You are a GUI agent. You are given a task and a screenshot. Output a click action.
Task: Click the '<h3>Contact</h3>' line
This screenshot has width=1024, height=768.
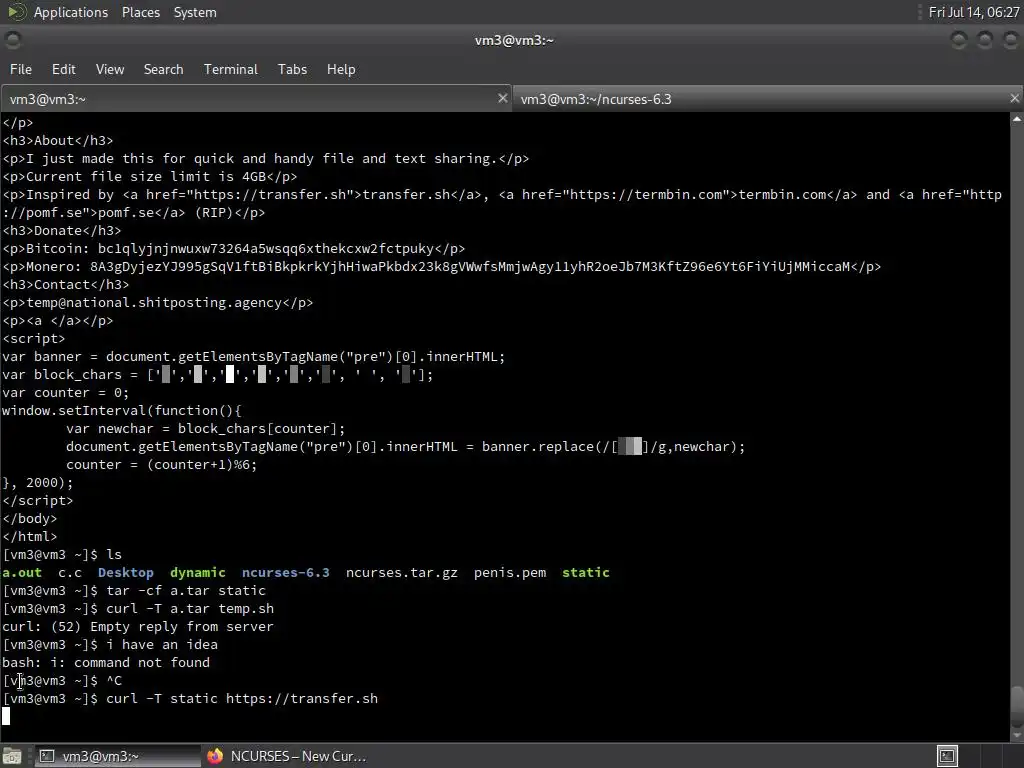65,285
